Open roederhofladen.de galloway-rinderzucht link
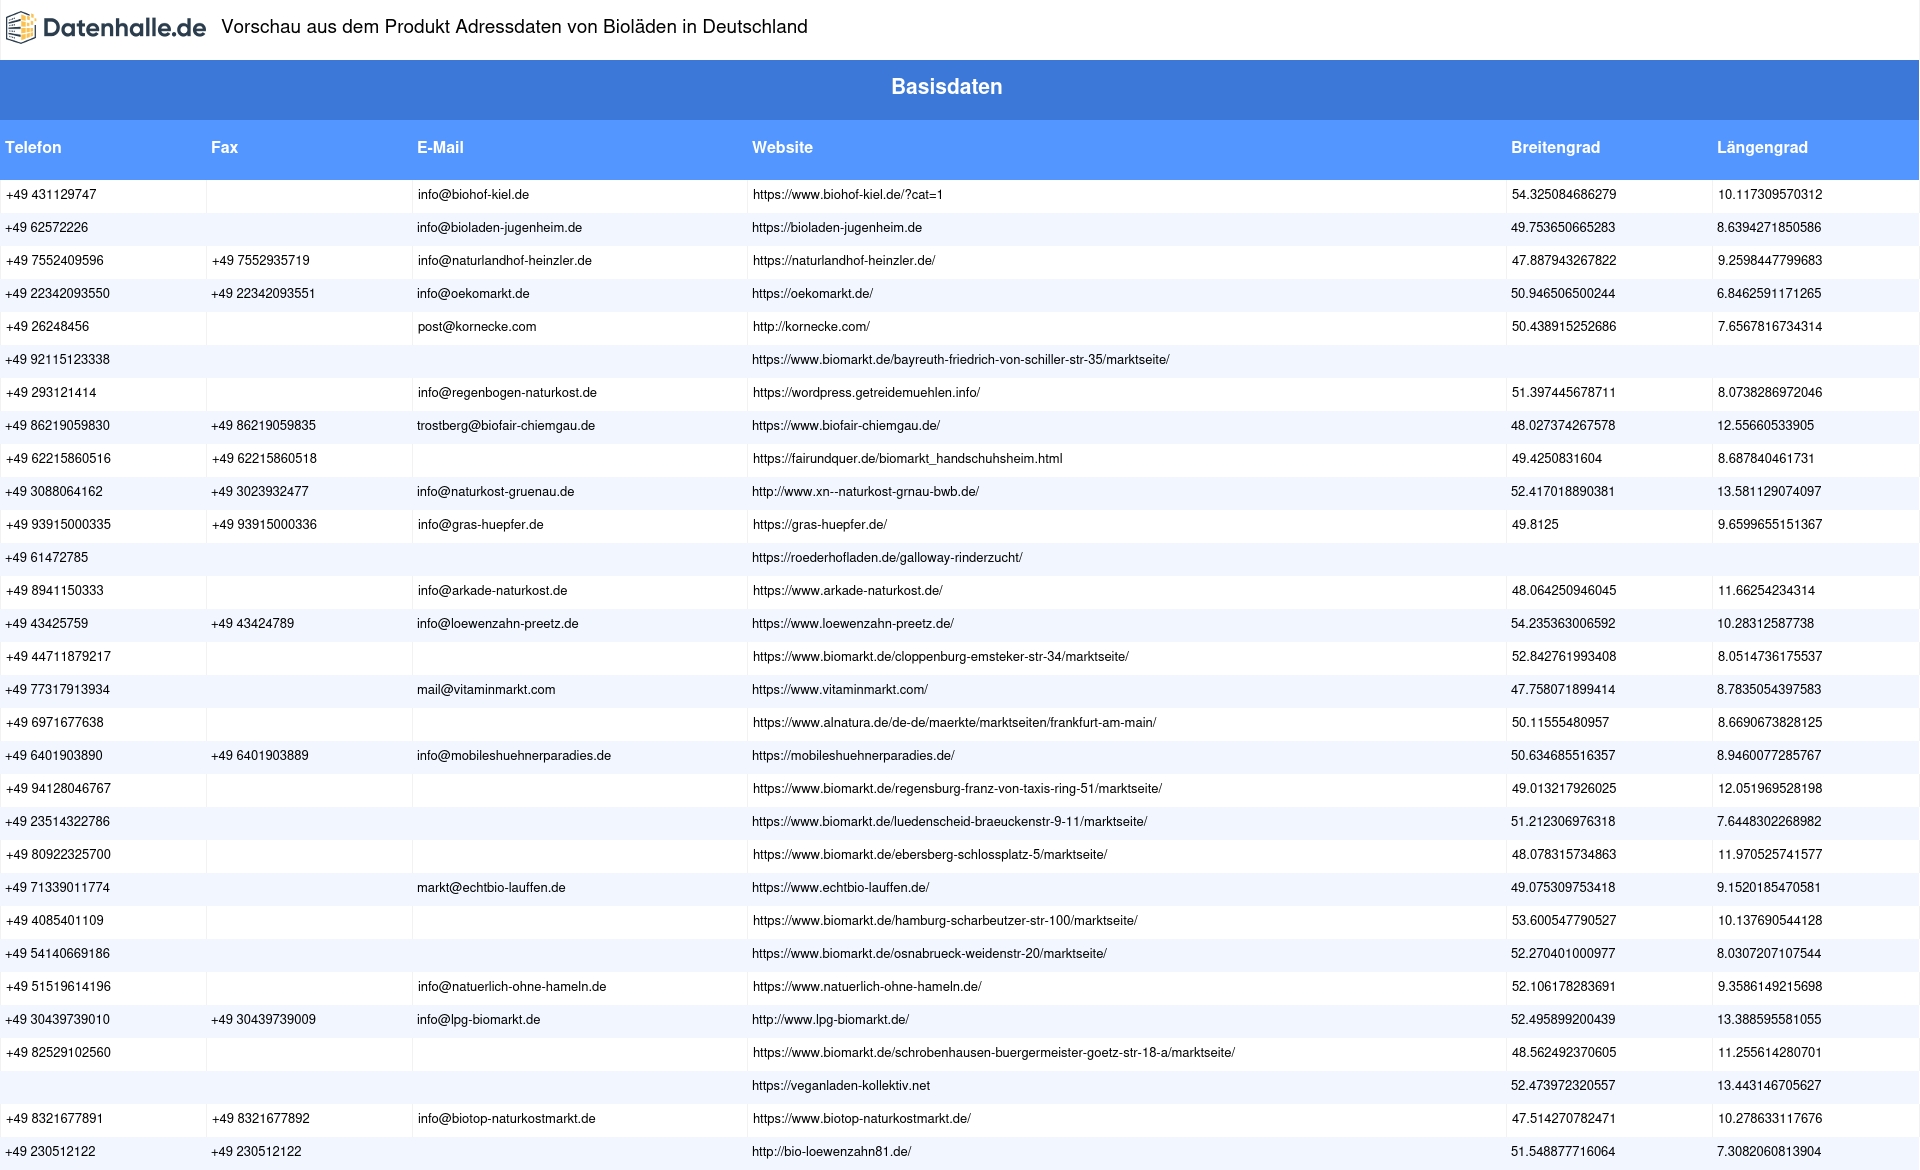1920x1170 pixels. (887, 558)
